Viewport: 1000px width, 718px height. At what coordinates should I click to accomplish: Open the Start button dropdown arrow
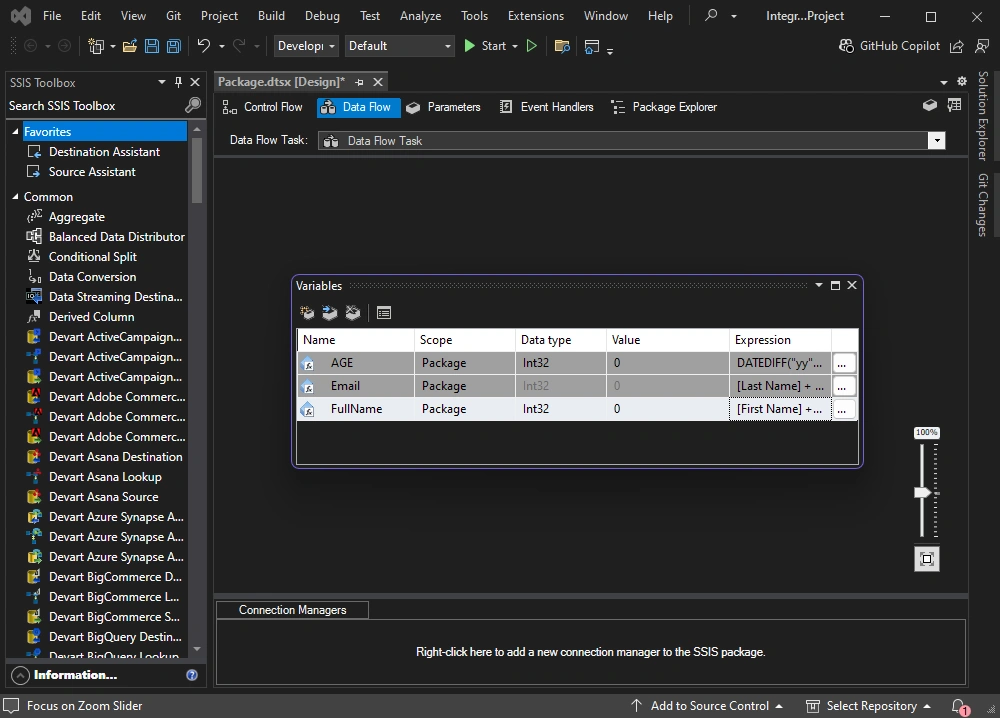pyautogui.click(x=515, y=46)
